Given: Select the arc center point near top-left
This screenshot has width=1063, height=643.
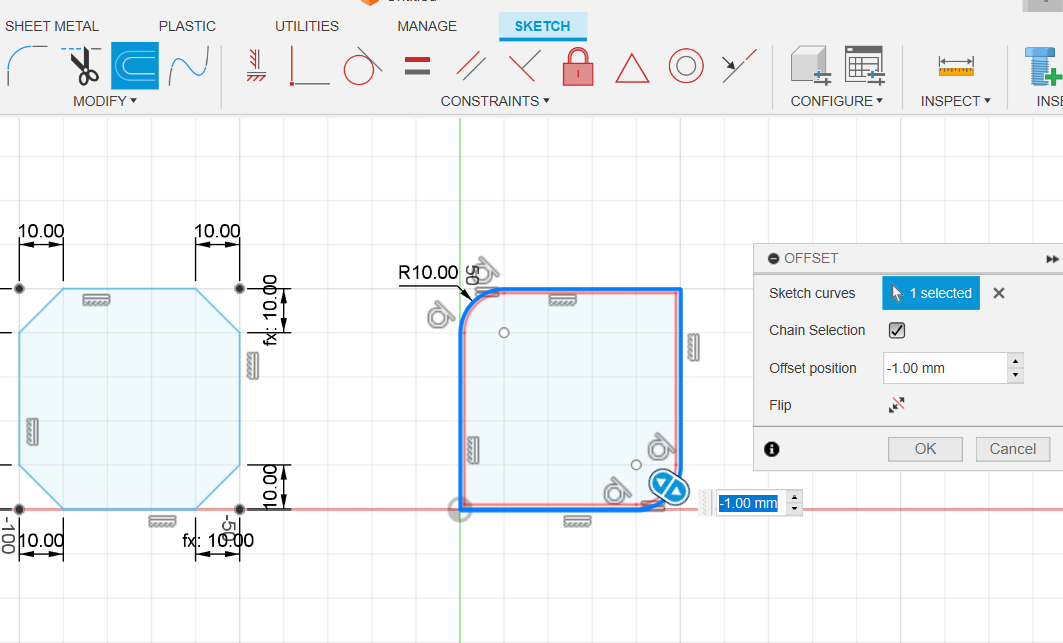Looking at the screenshot, I should pos(504,332).
